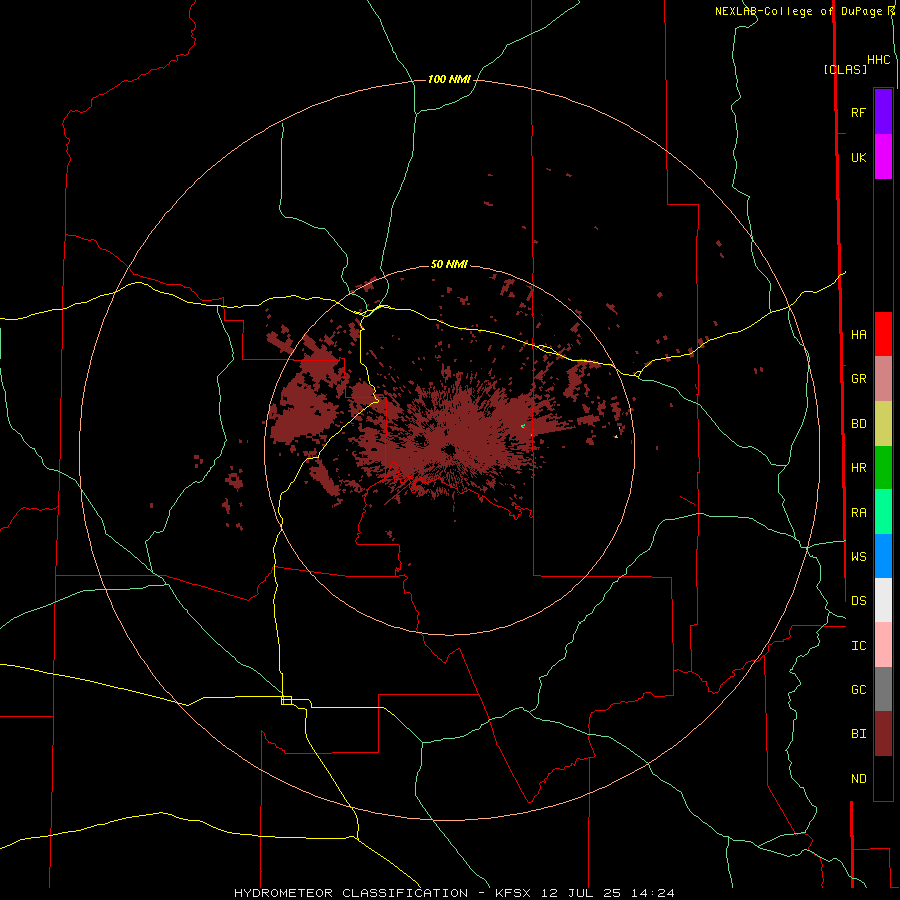
Task: Click the 100 NMI range ring label
Action: click(449, 79)
